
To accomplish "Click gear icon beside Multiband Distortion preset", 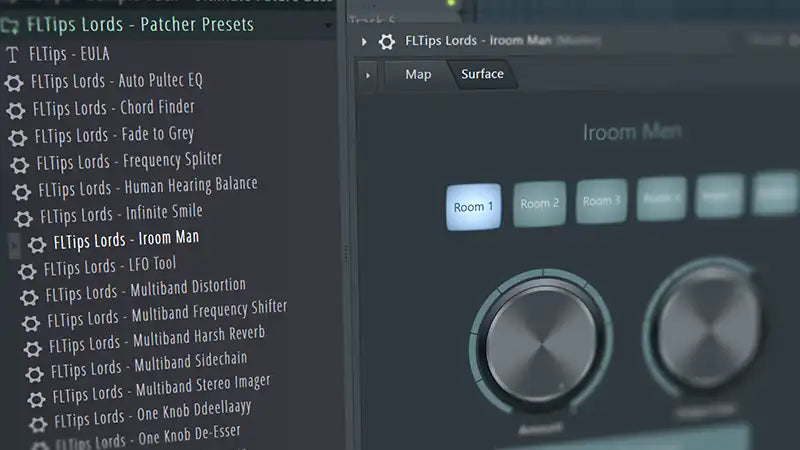I will (x=29, y=296).
